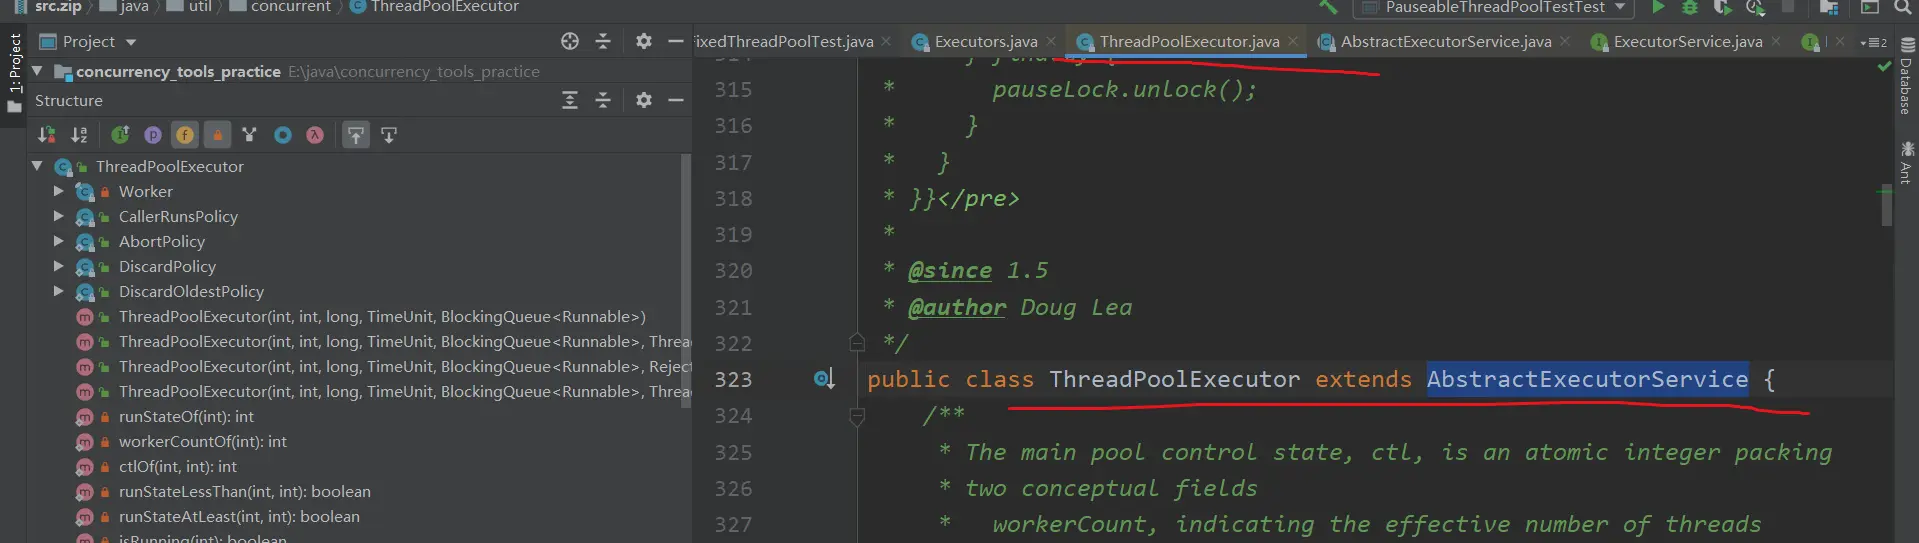Switch to Executors.java tab

click(x=985, y=42)
